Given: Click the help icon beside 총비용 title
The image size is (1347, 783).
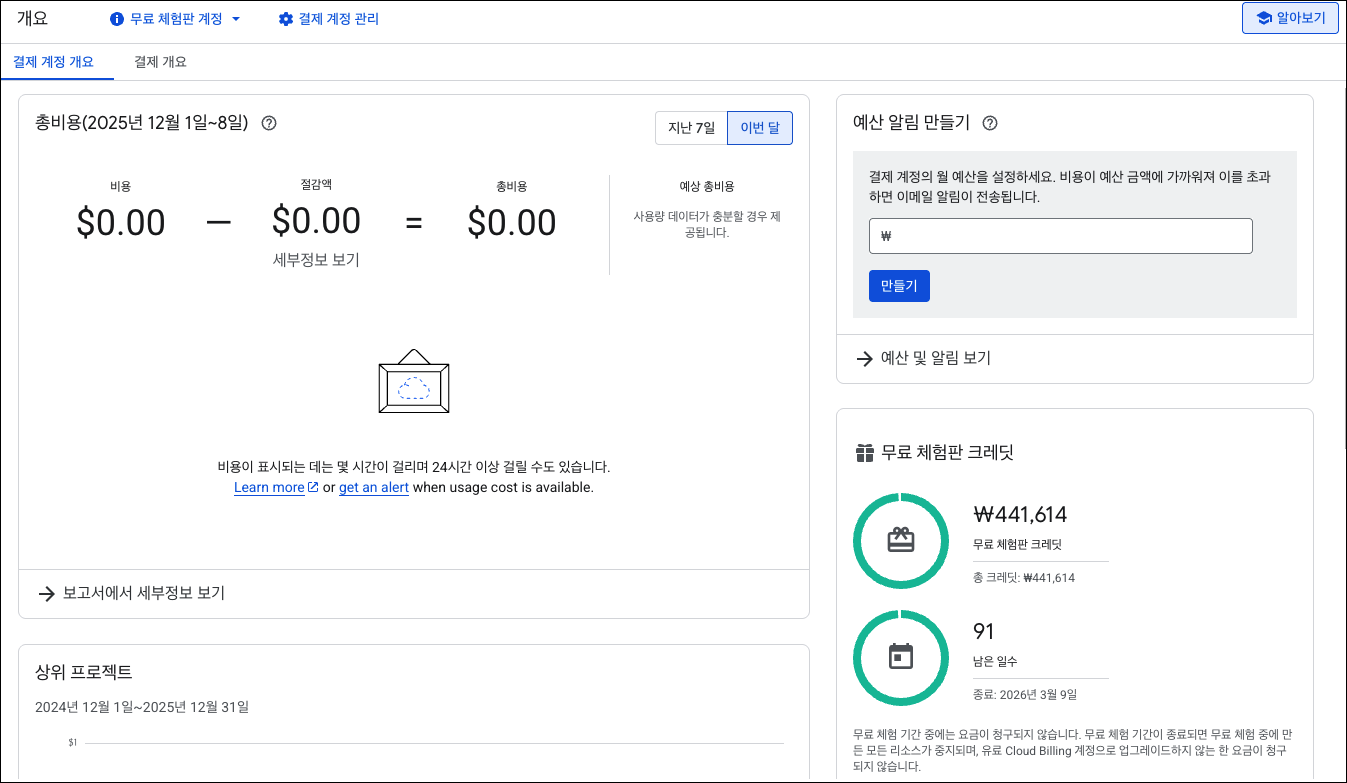Looking at the screenshot, I should click(268, 123).
